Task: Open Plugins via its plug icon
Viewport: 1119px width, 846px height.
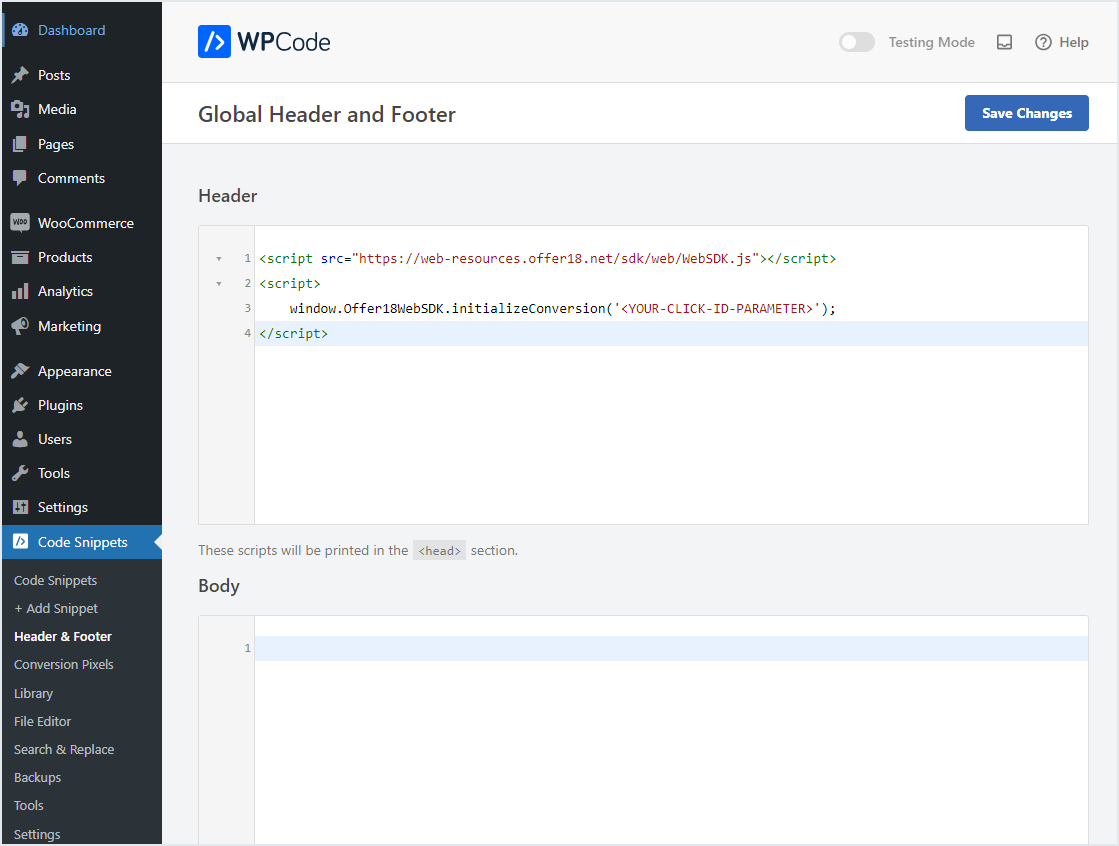Action: click(20, 405)
